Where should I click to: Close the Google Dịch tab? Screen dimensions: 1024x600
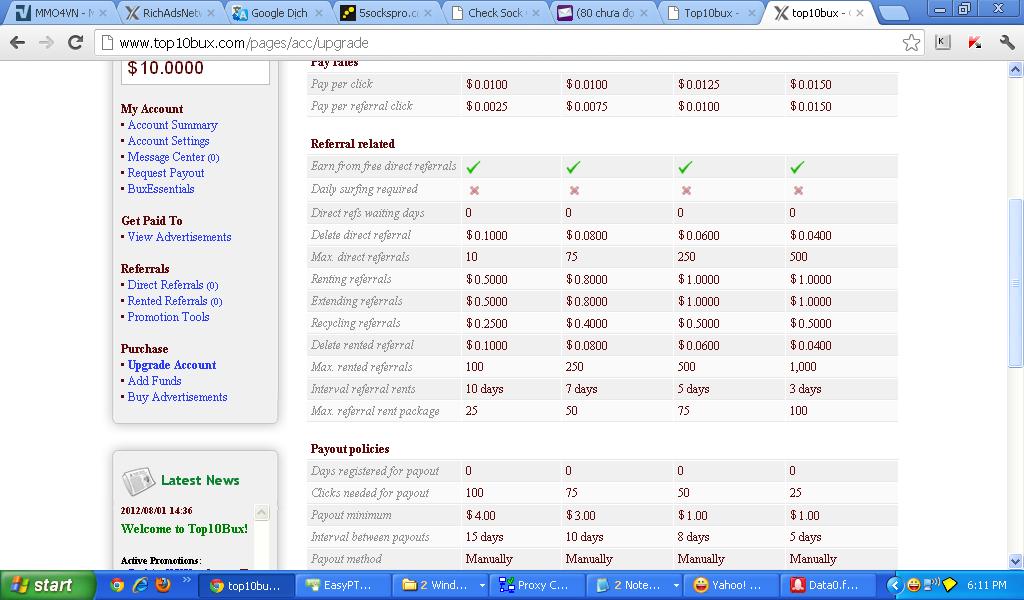click(319, 13)
